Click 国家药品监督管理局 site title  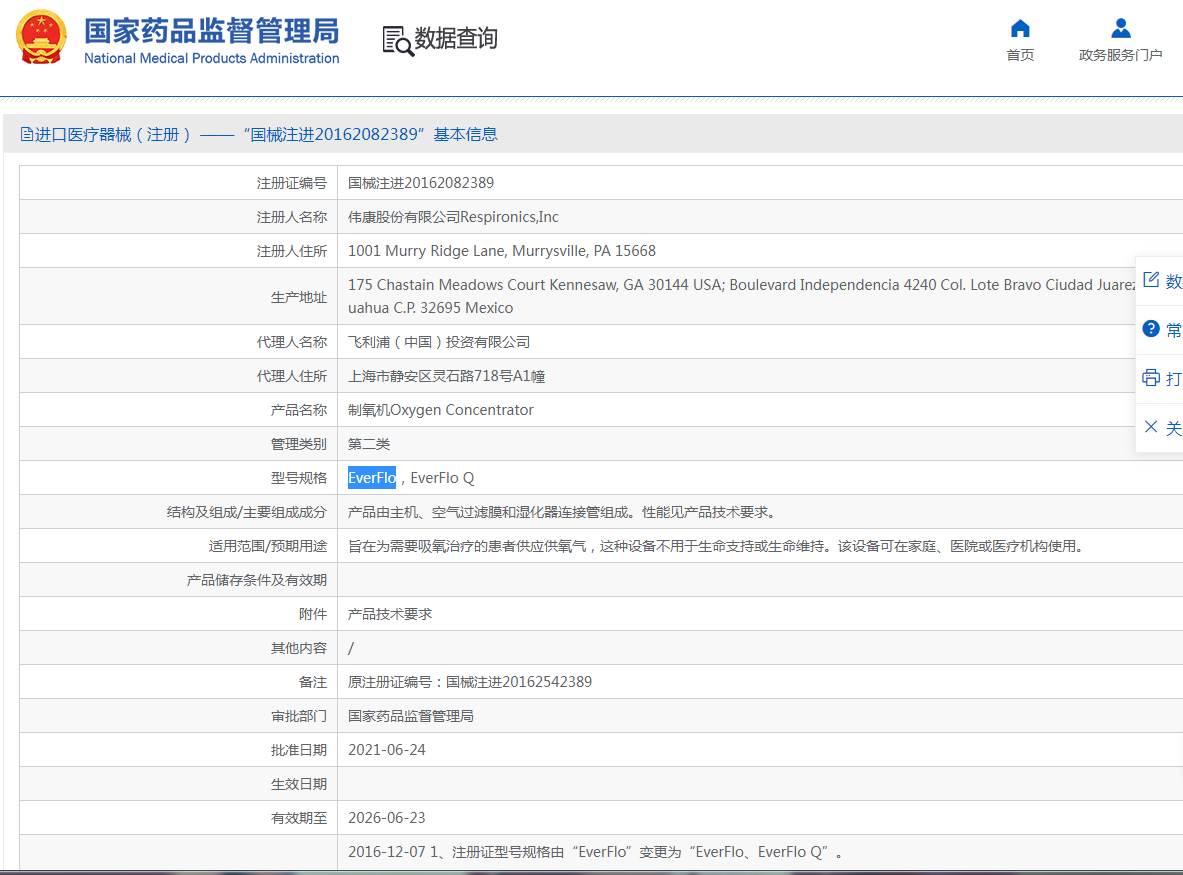click(212, 31)
